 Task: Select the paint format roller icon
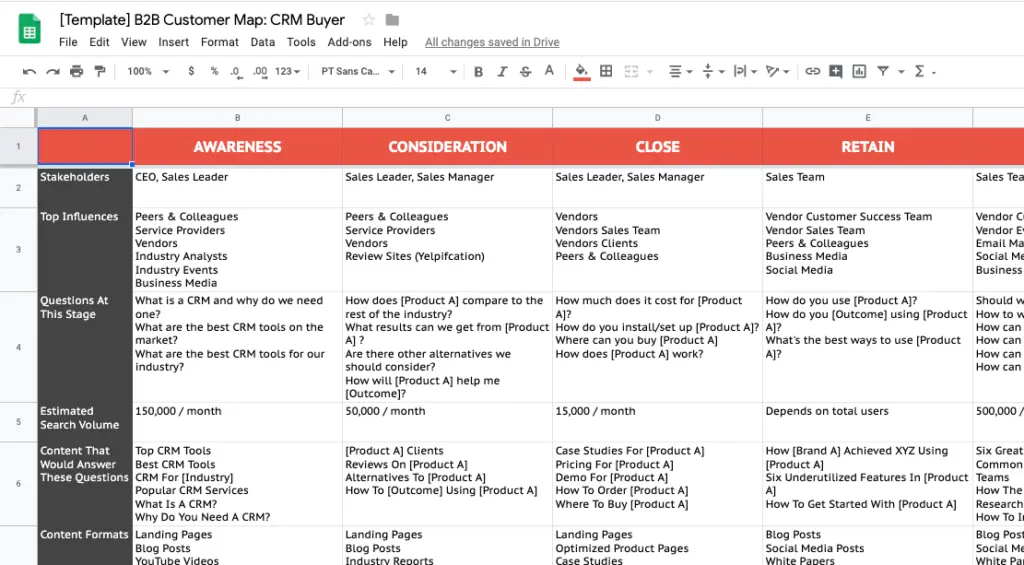[x=100, y=72]
